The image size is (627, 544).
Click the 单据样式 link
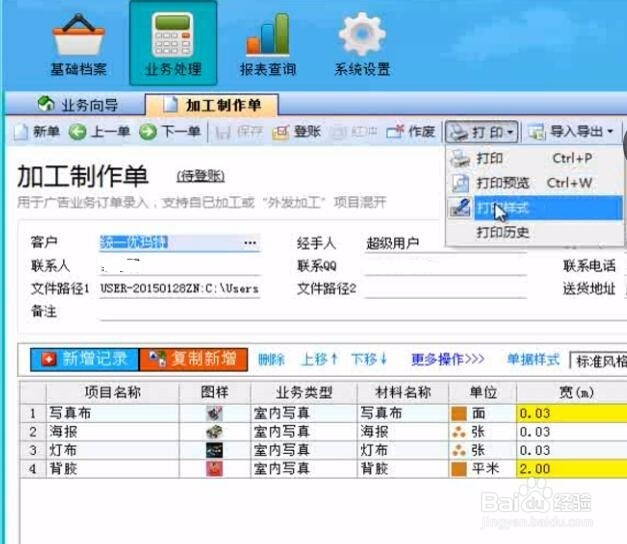click(x=533, y=360)
